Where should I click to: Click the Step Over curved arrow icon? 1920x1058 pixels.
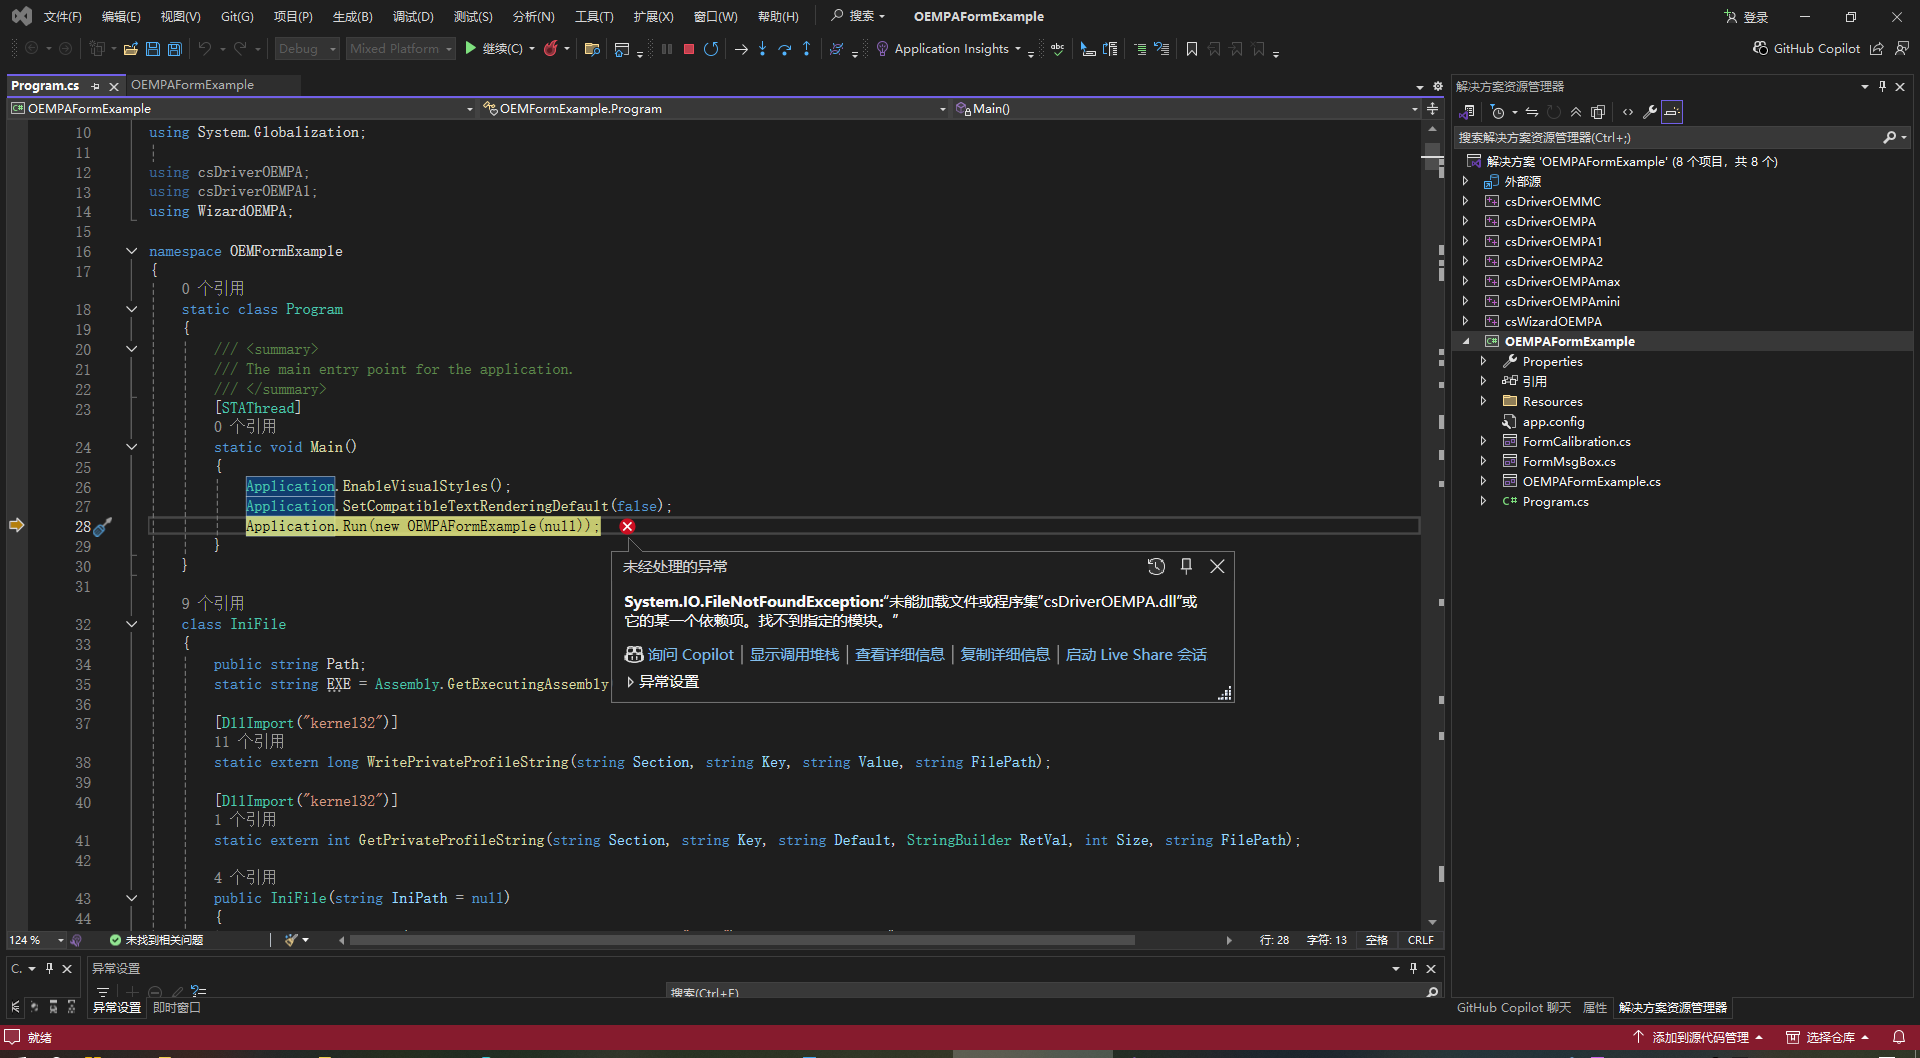784,48
